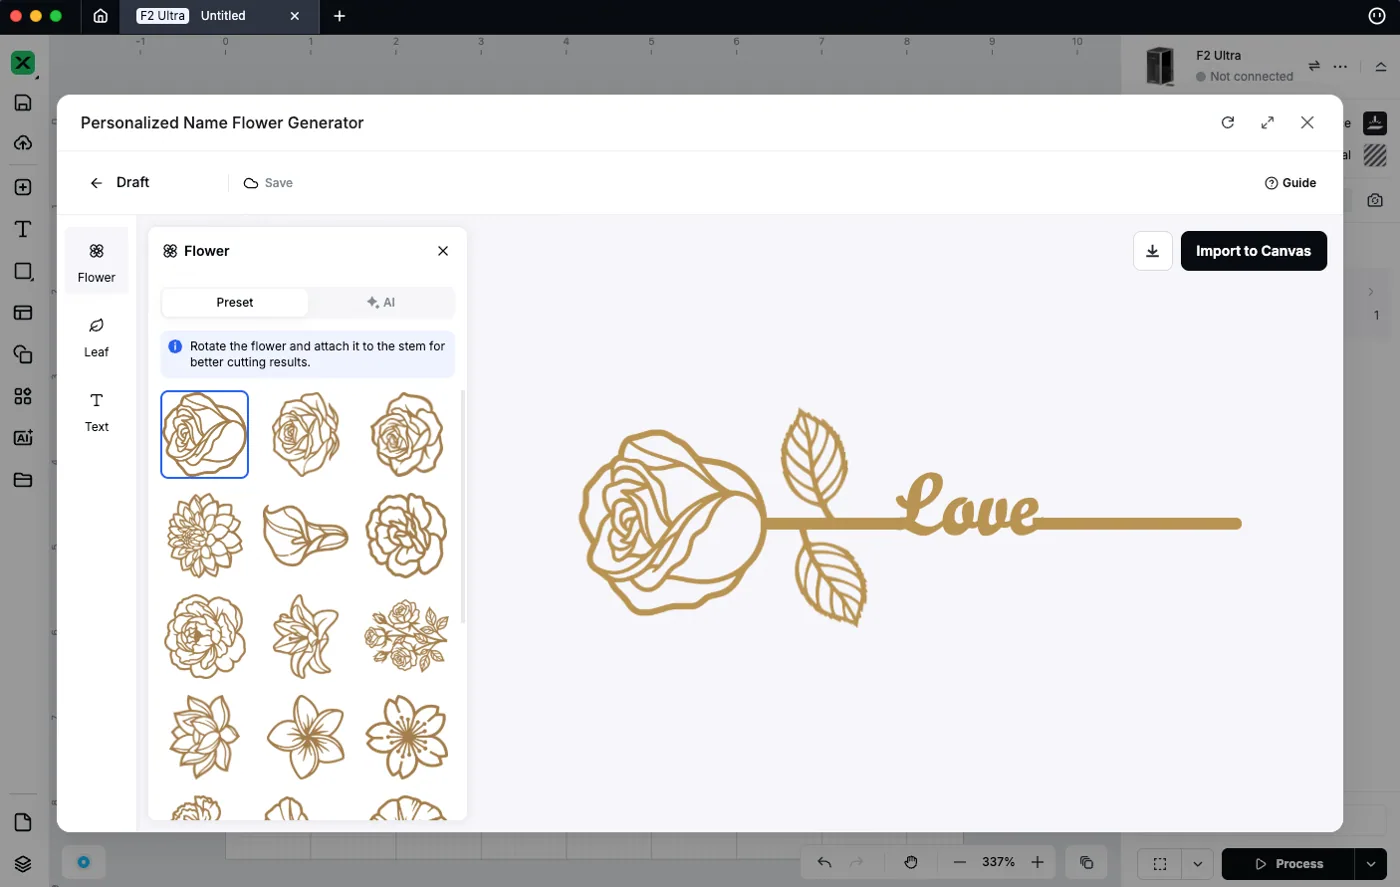Open the power icon in title bar
1400x887 pixels.
coord(1376,16)
